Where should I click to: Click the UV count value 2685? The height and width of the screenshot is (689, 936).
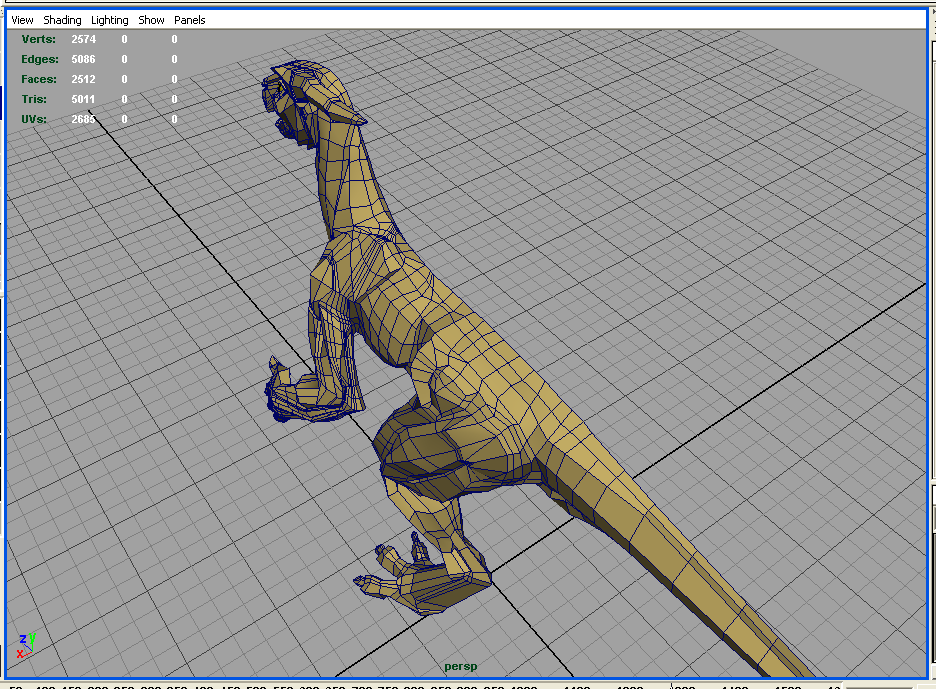(83, 119)
